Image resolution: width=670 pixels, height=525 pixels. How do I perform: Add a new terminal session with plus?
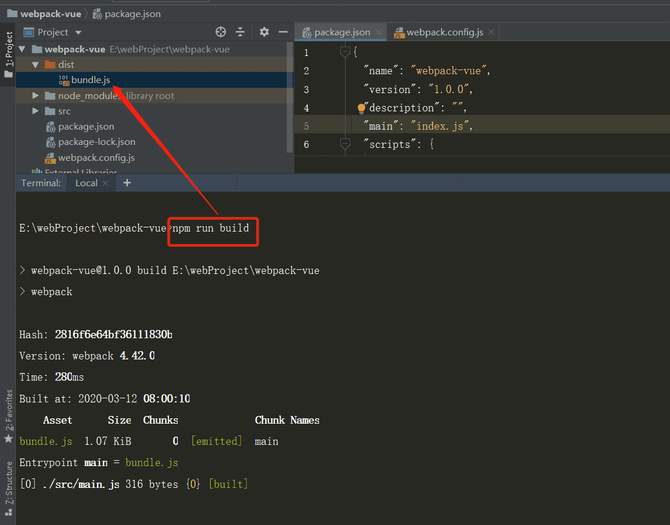(x=127, y=183)
